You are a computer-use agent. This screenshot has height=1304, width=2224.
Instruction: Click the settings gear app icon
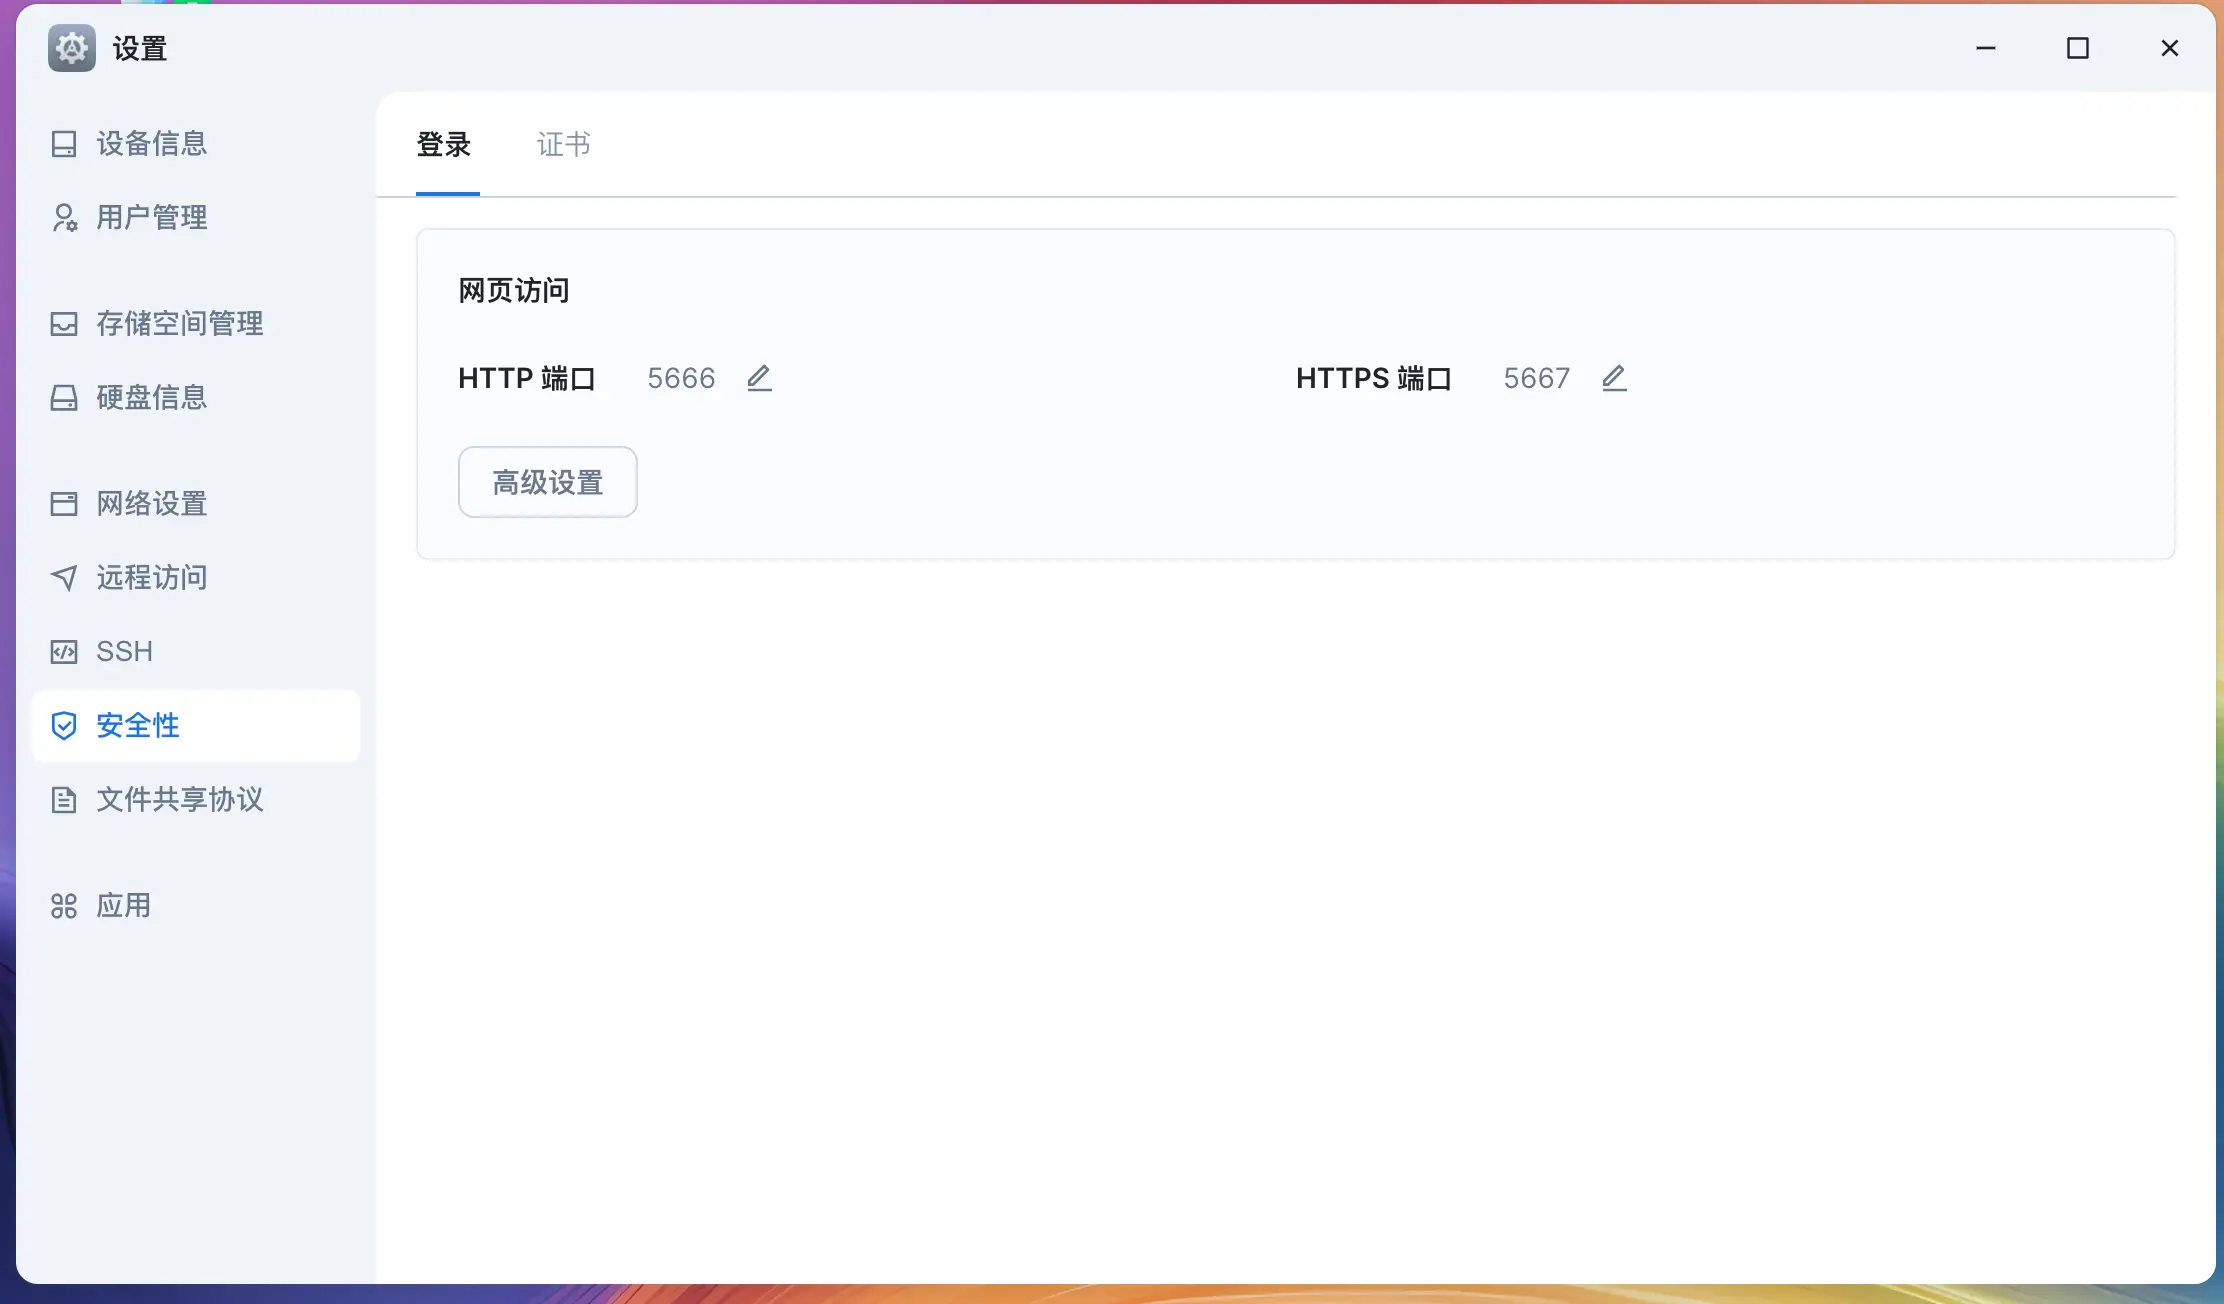tap(72, 48)
